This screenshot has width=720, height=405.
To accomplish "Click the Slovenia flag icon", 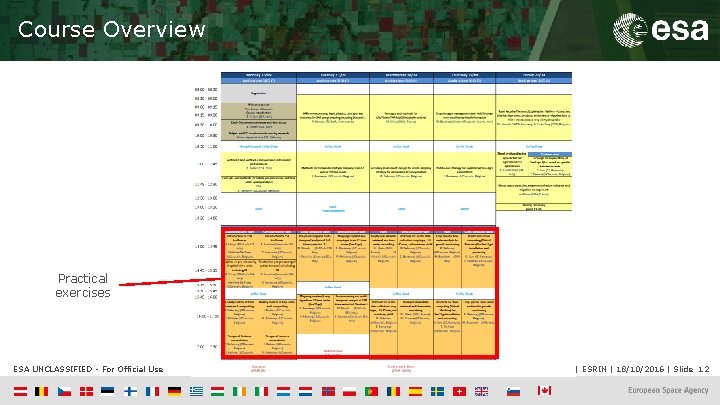I will point(513,391).
